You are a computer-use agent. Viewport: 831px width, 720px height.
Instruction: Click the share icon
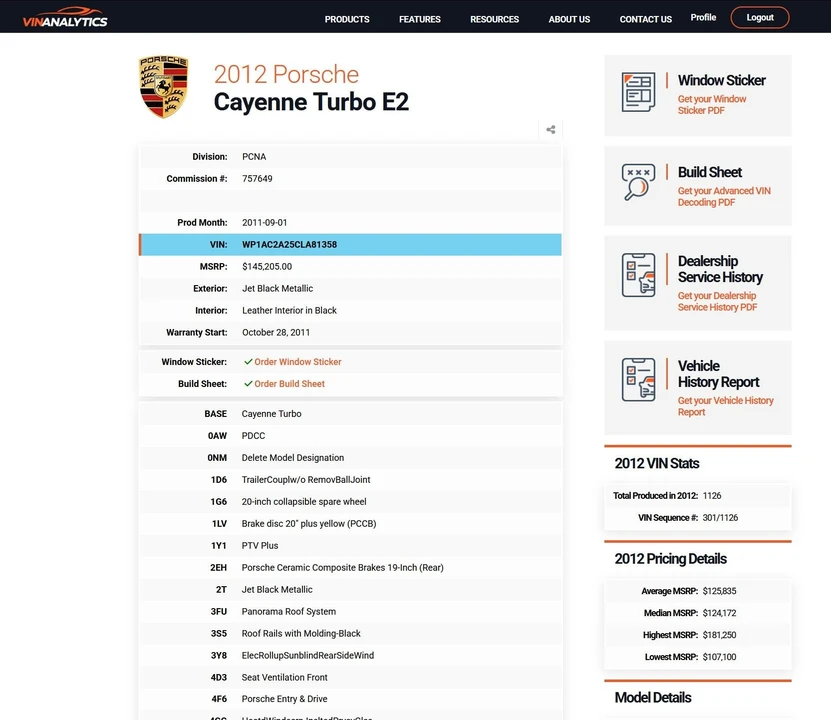click(x=551, y=130)
